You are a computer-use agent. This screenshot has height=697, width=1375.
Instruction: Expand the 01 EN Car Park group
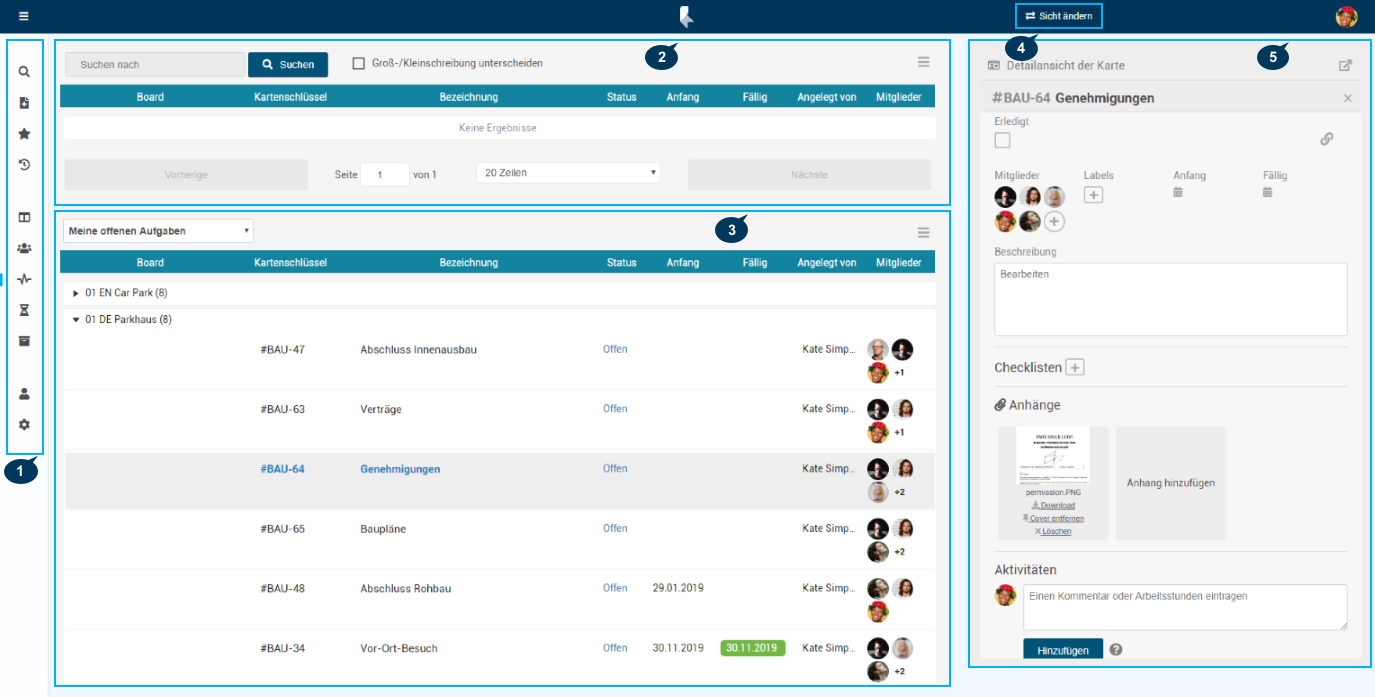point(76,293)
